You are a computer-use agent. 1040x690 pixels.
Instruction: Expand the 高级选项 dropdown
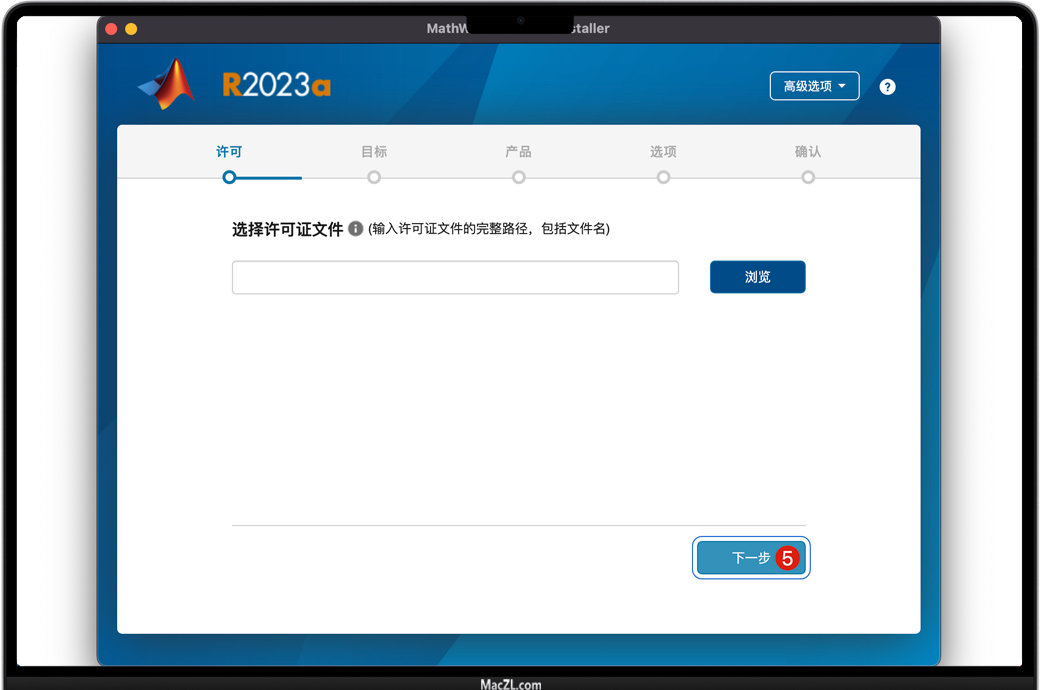click(x=814, y=86)
